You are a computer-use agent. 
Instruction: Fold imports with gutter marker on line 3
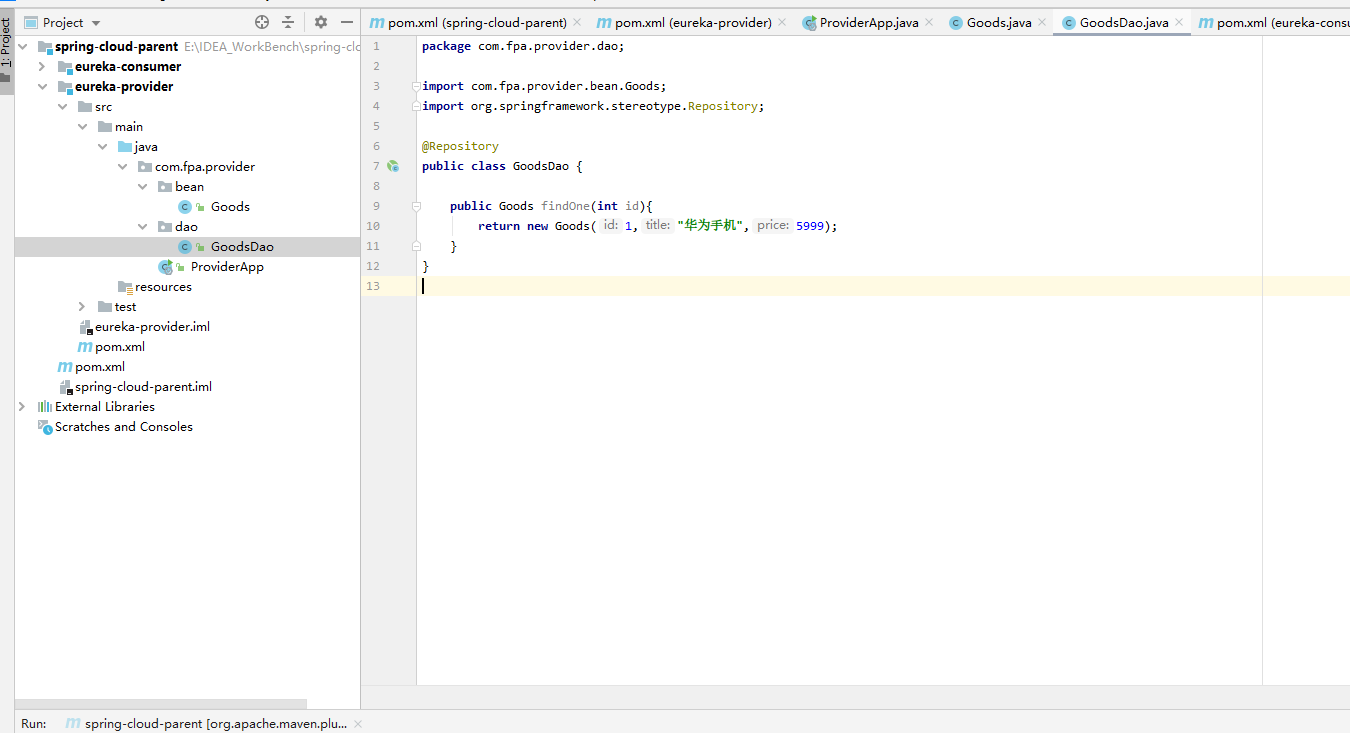pos(416,86)
